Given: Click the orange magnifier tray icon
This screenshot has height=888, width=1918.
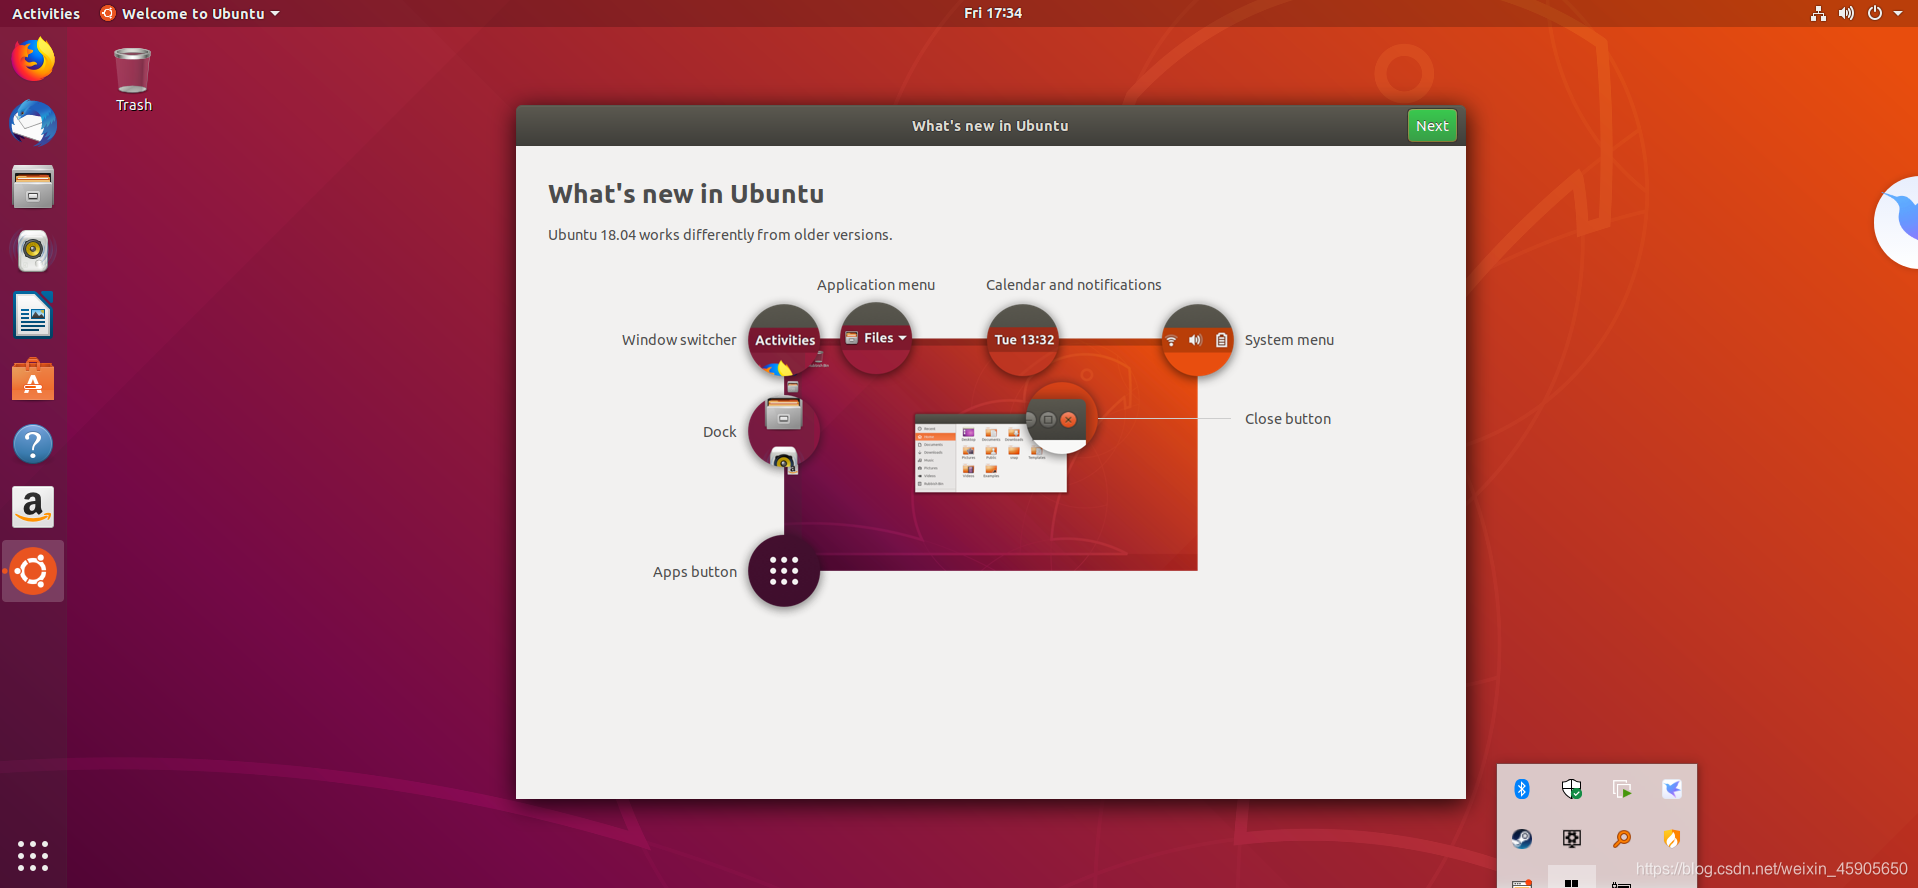Looking at the screenshot, I should point(1622,838).
